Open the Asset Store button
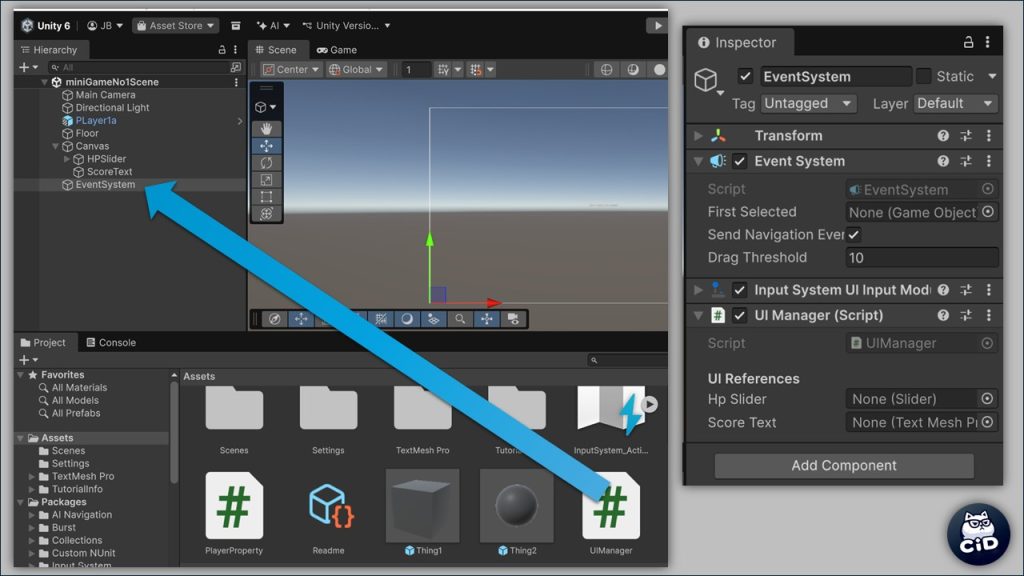This screenshot has width=1024, height=576. pyautogui.click(x=175, y=25)
